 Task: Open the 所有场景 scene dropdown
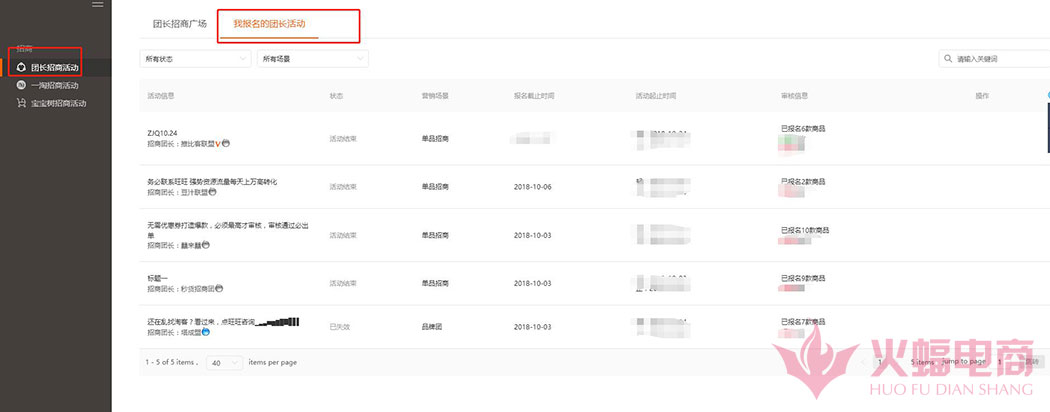(313, 59)
